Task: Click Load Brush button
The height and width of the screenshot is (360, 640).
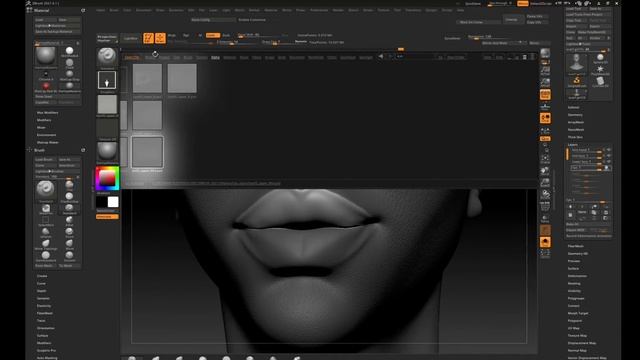Action: tap(45, 160)
